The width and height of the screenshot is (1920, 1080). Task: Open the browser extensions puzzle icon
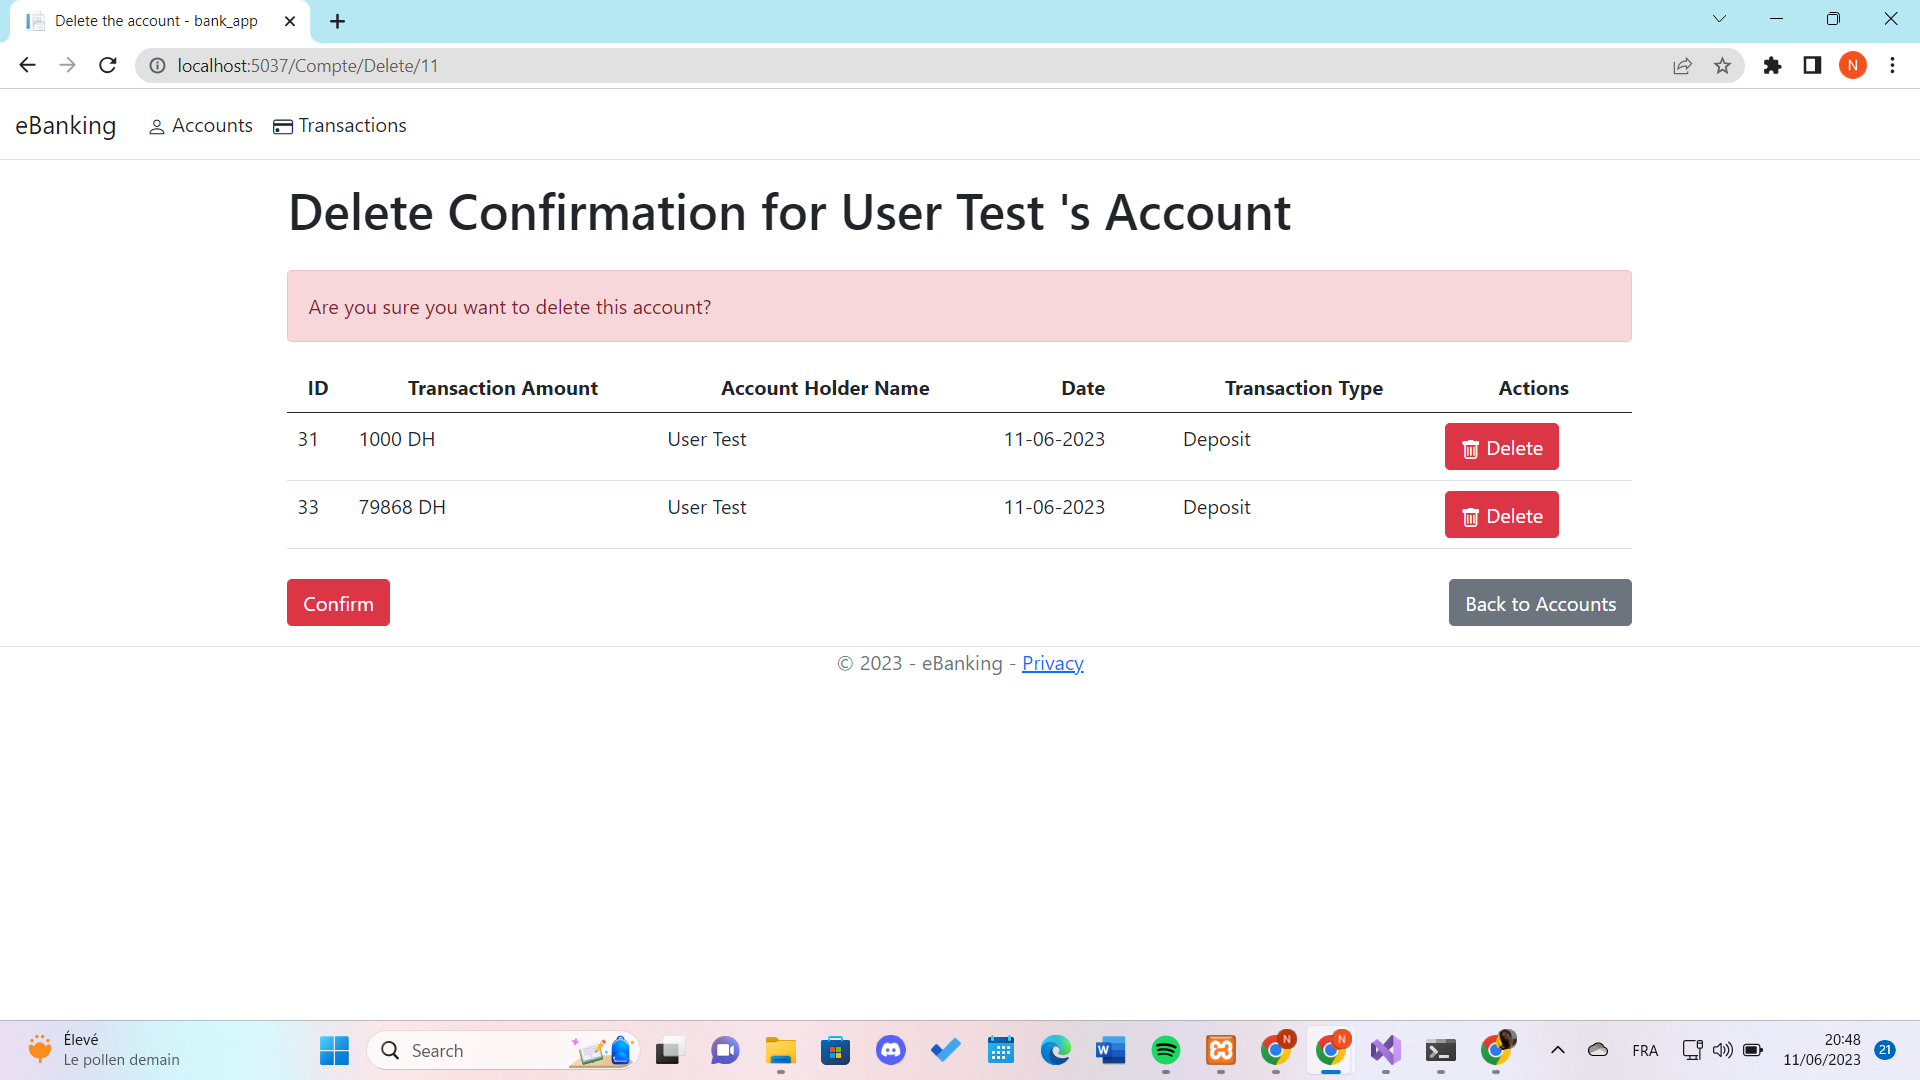pyautogui.click(x=1772, y=66)
